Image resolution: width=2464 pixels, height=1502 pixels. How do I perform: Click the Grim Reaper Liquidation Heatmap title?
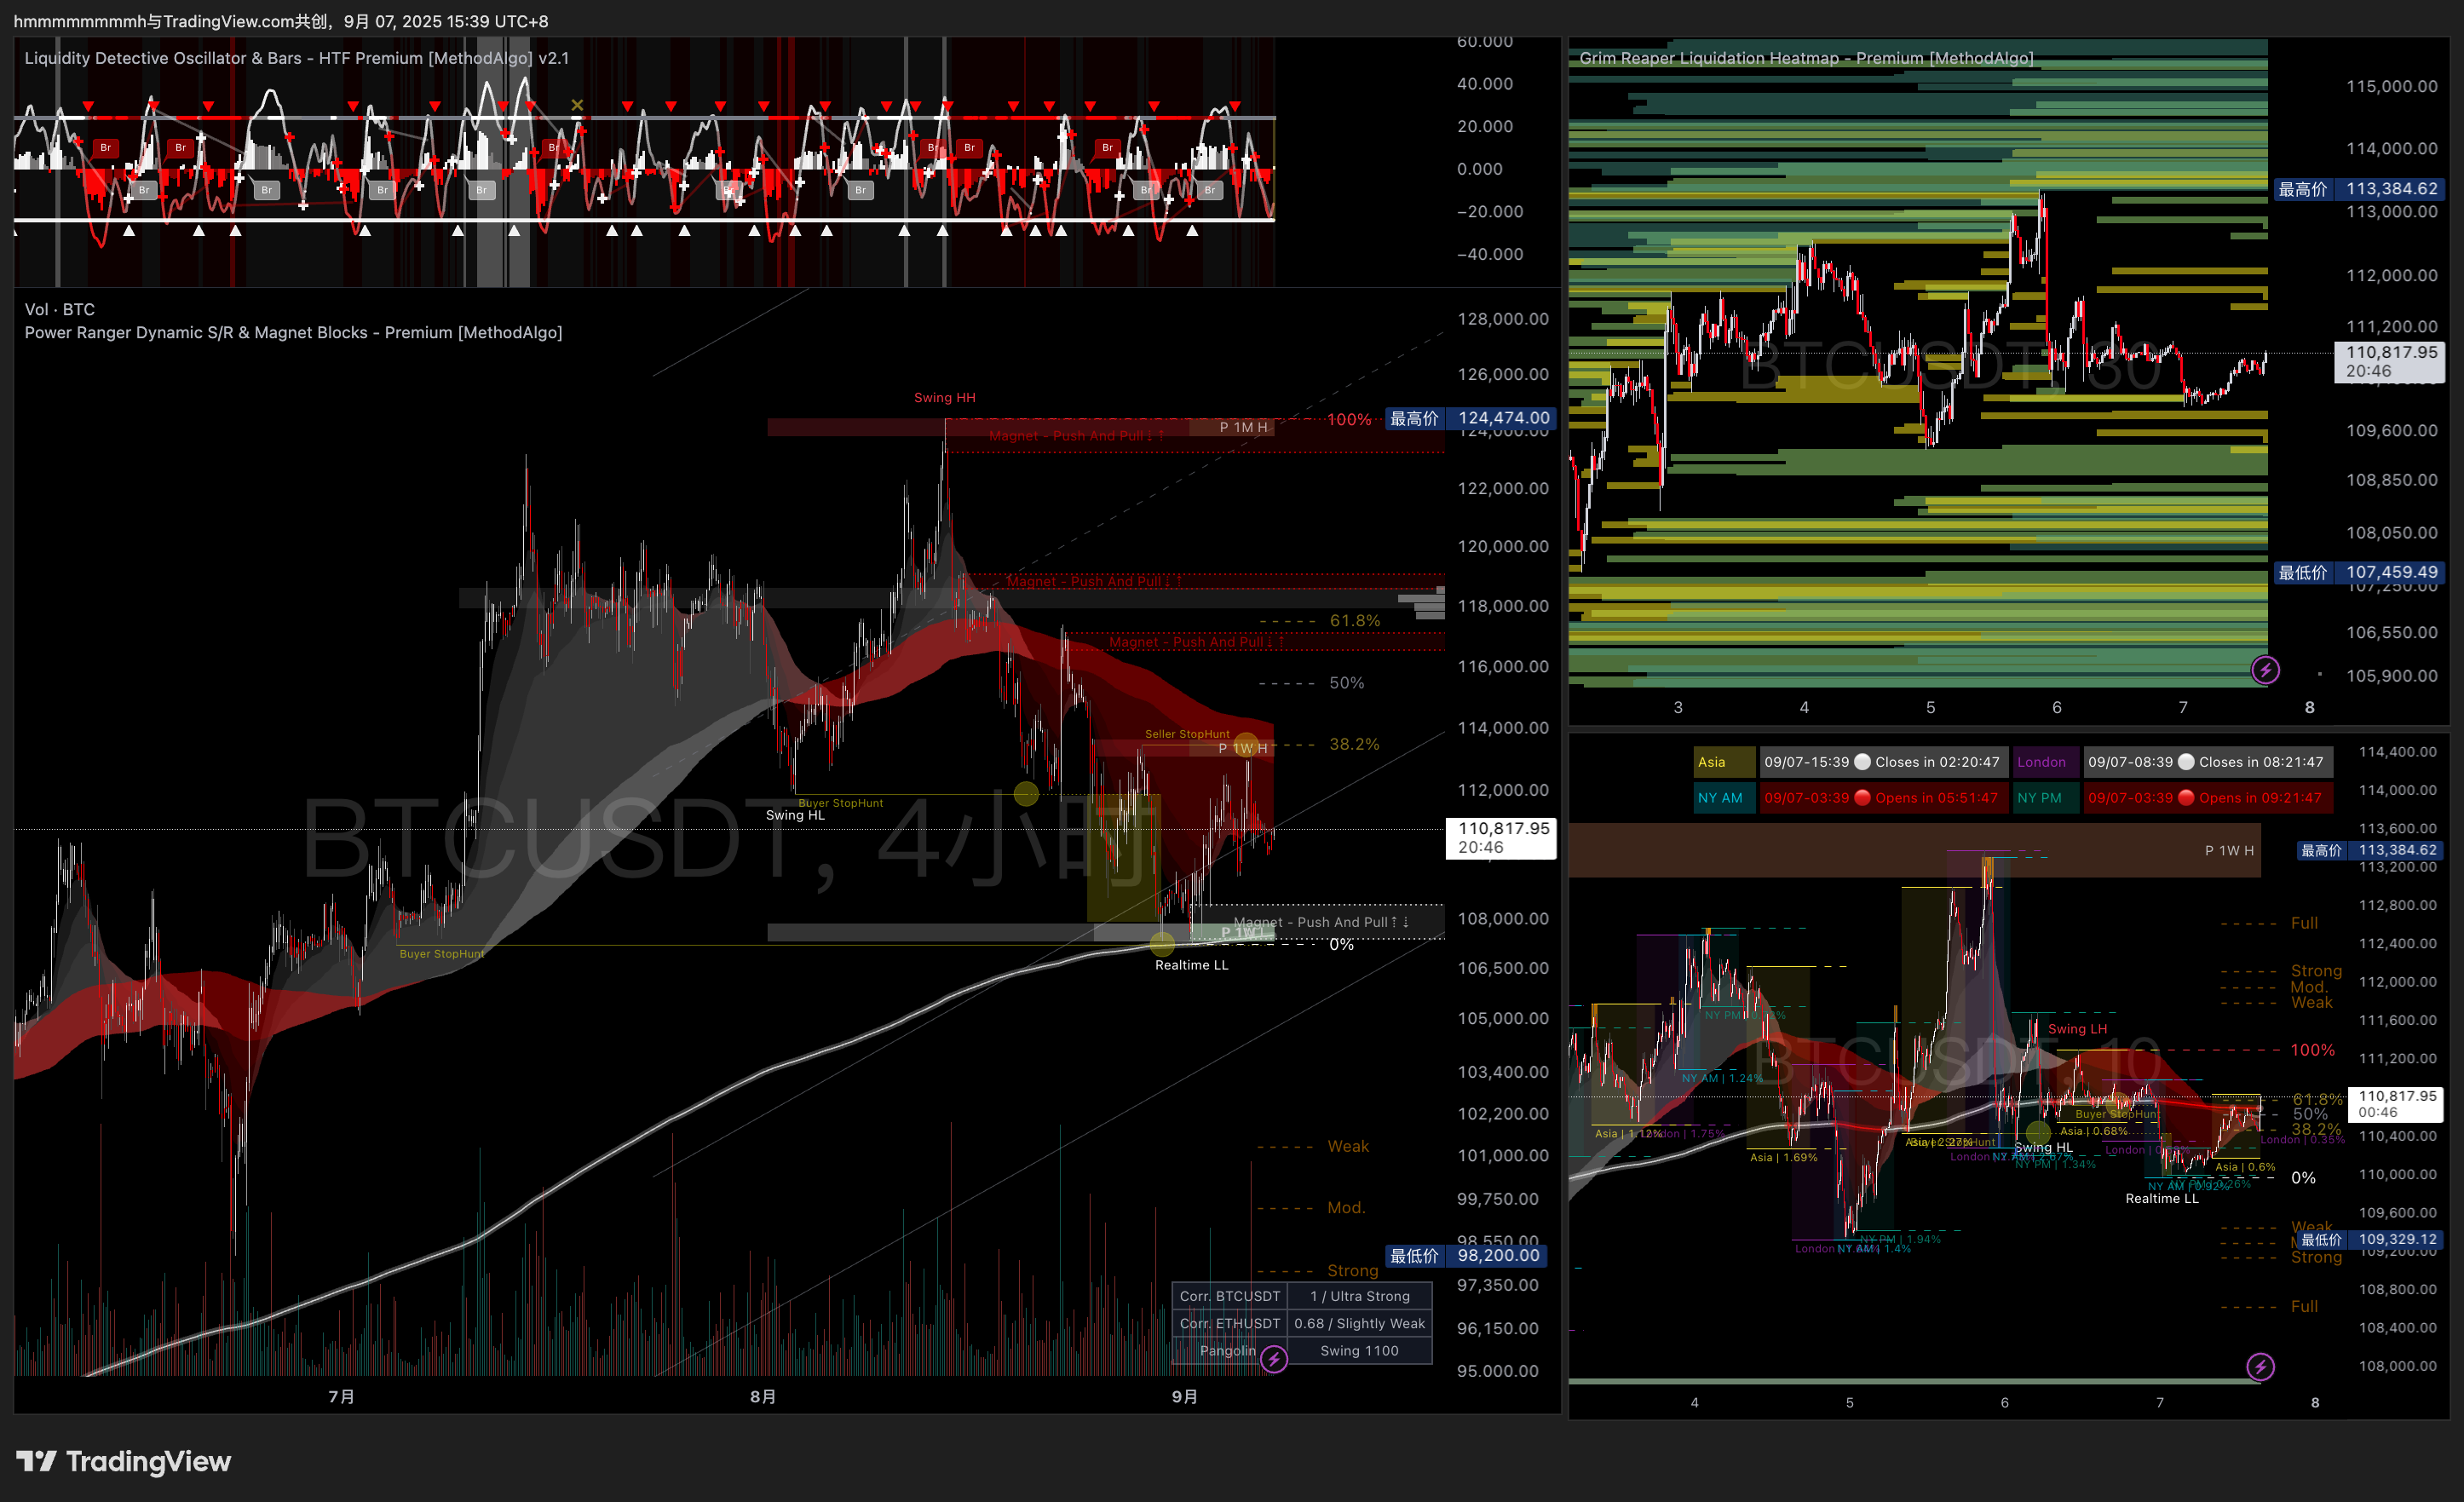tap(1806, 58)
